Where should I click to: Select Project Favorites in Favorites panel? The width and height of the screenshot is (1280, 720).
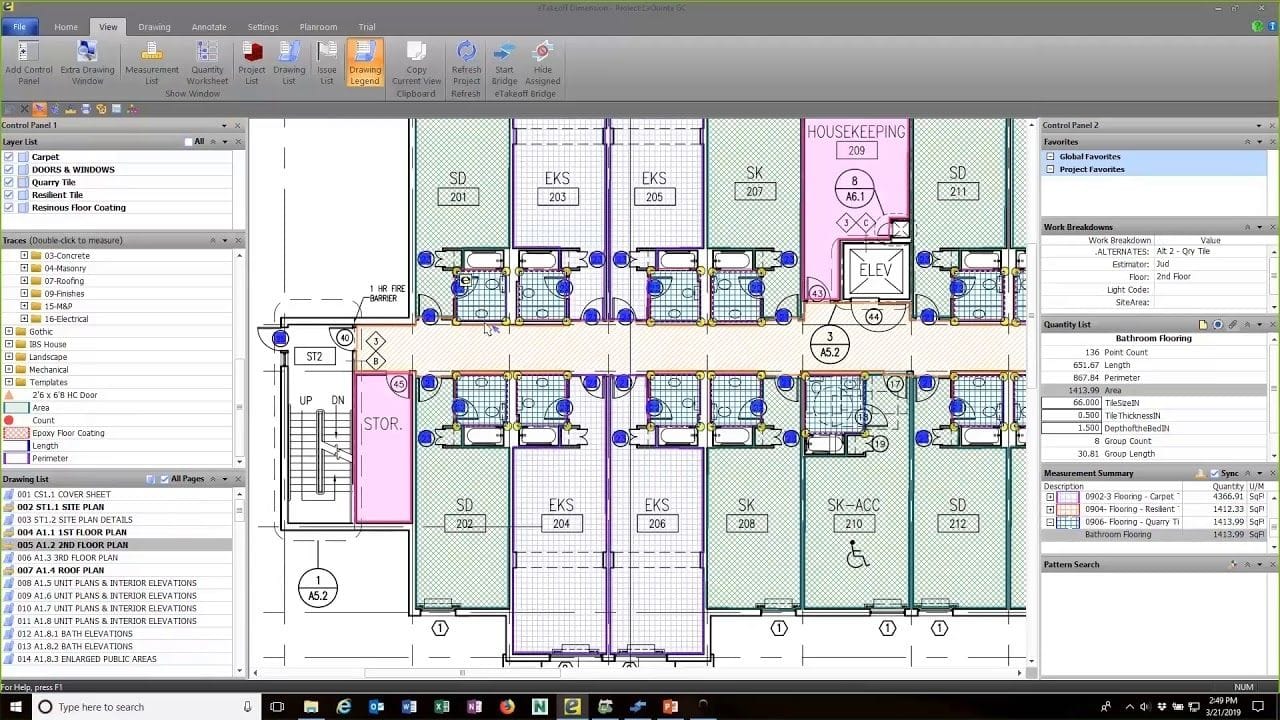point(1092,170)
